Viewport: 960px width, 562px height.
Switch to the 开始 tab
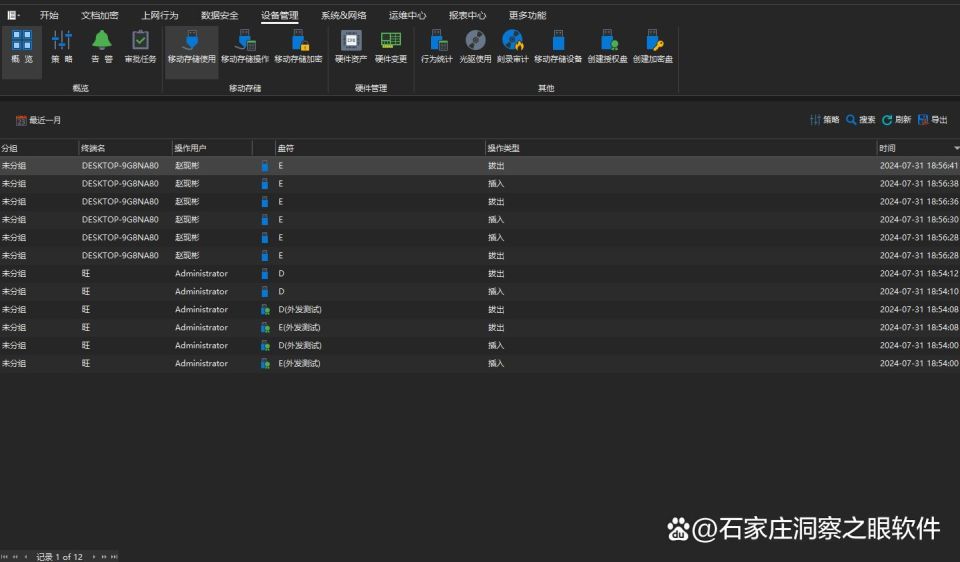49,15
